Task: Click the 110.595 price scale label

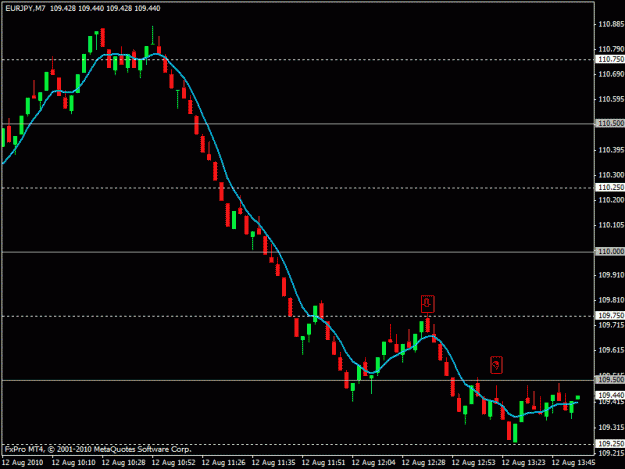Action: tap(611, 99)
